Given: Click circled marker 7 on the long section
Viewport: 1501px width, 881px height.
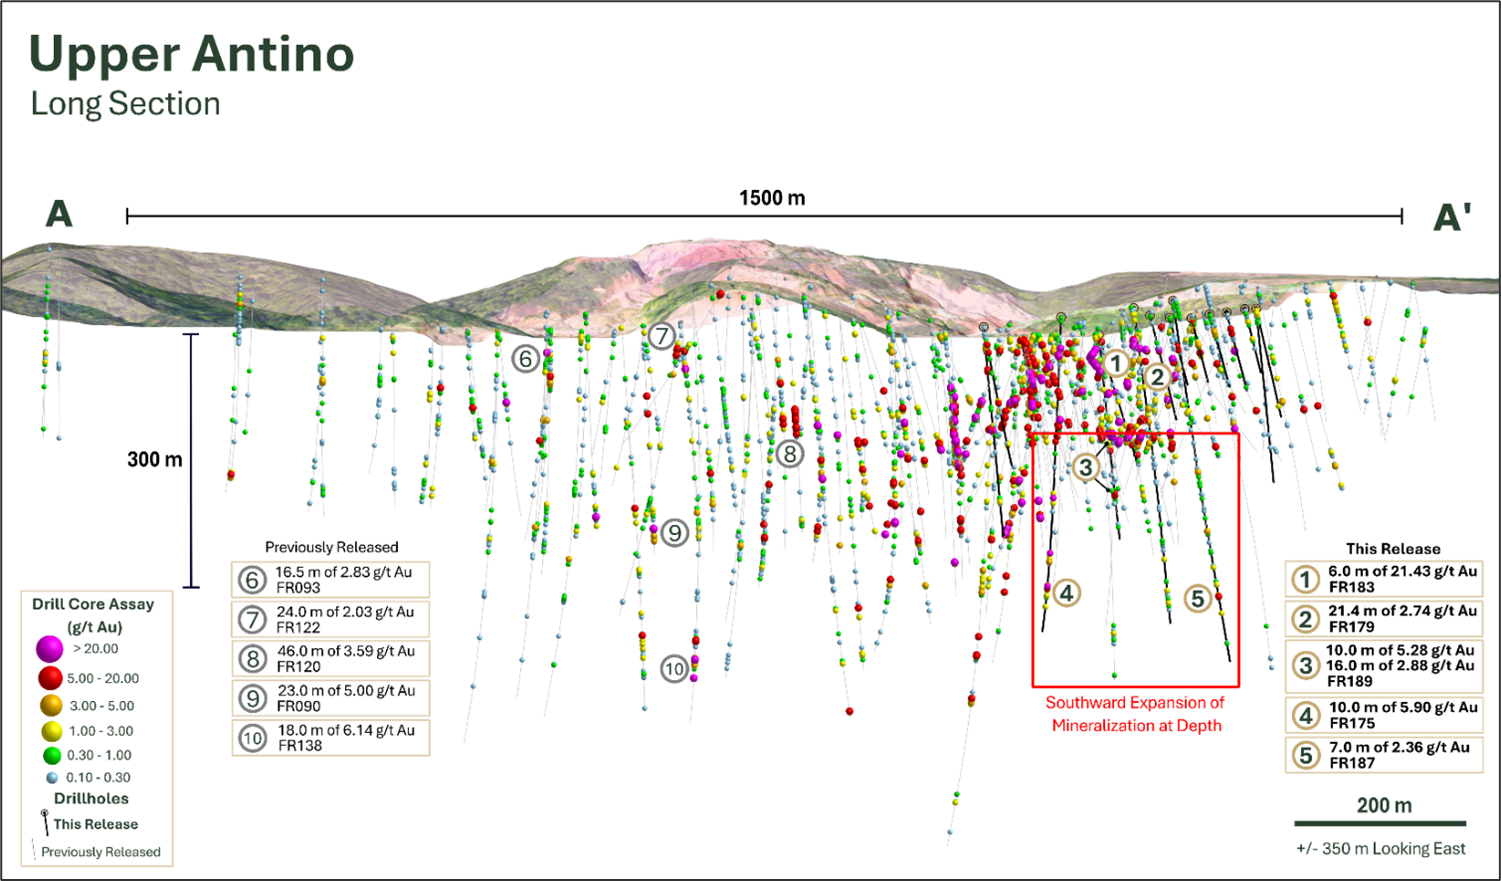Looking at the screenshot, I should (x=661, y=336).
